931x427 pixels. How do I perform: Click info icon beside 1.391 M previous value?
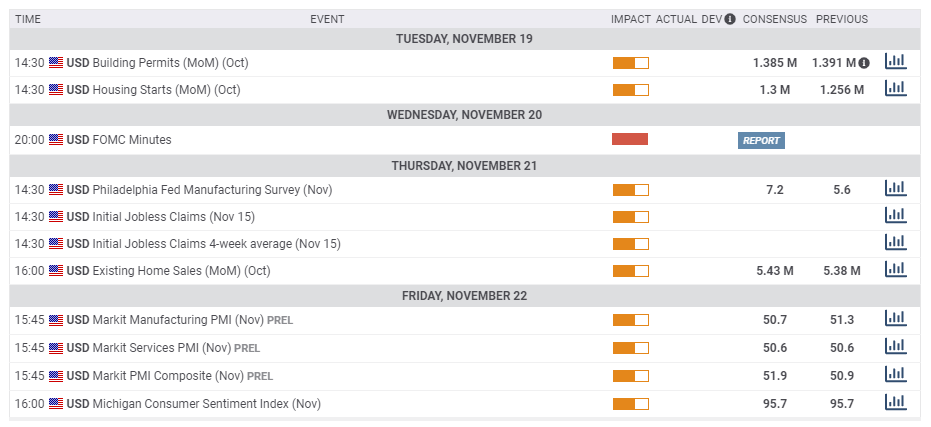[864, 62]
